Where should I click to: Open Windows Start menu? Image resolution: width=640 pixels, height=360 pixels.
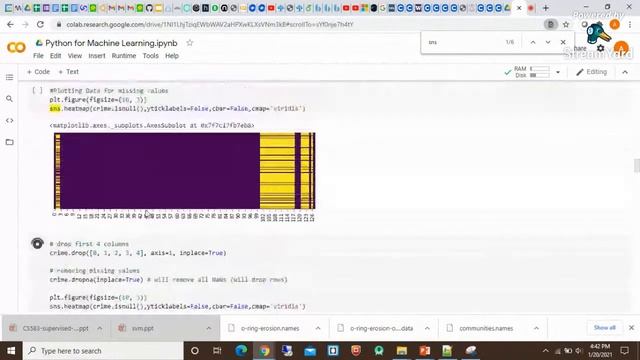pyautogui.click(x=11, y=351)
